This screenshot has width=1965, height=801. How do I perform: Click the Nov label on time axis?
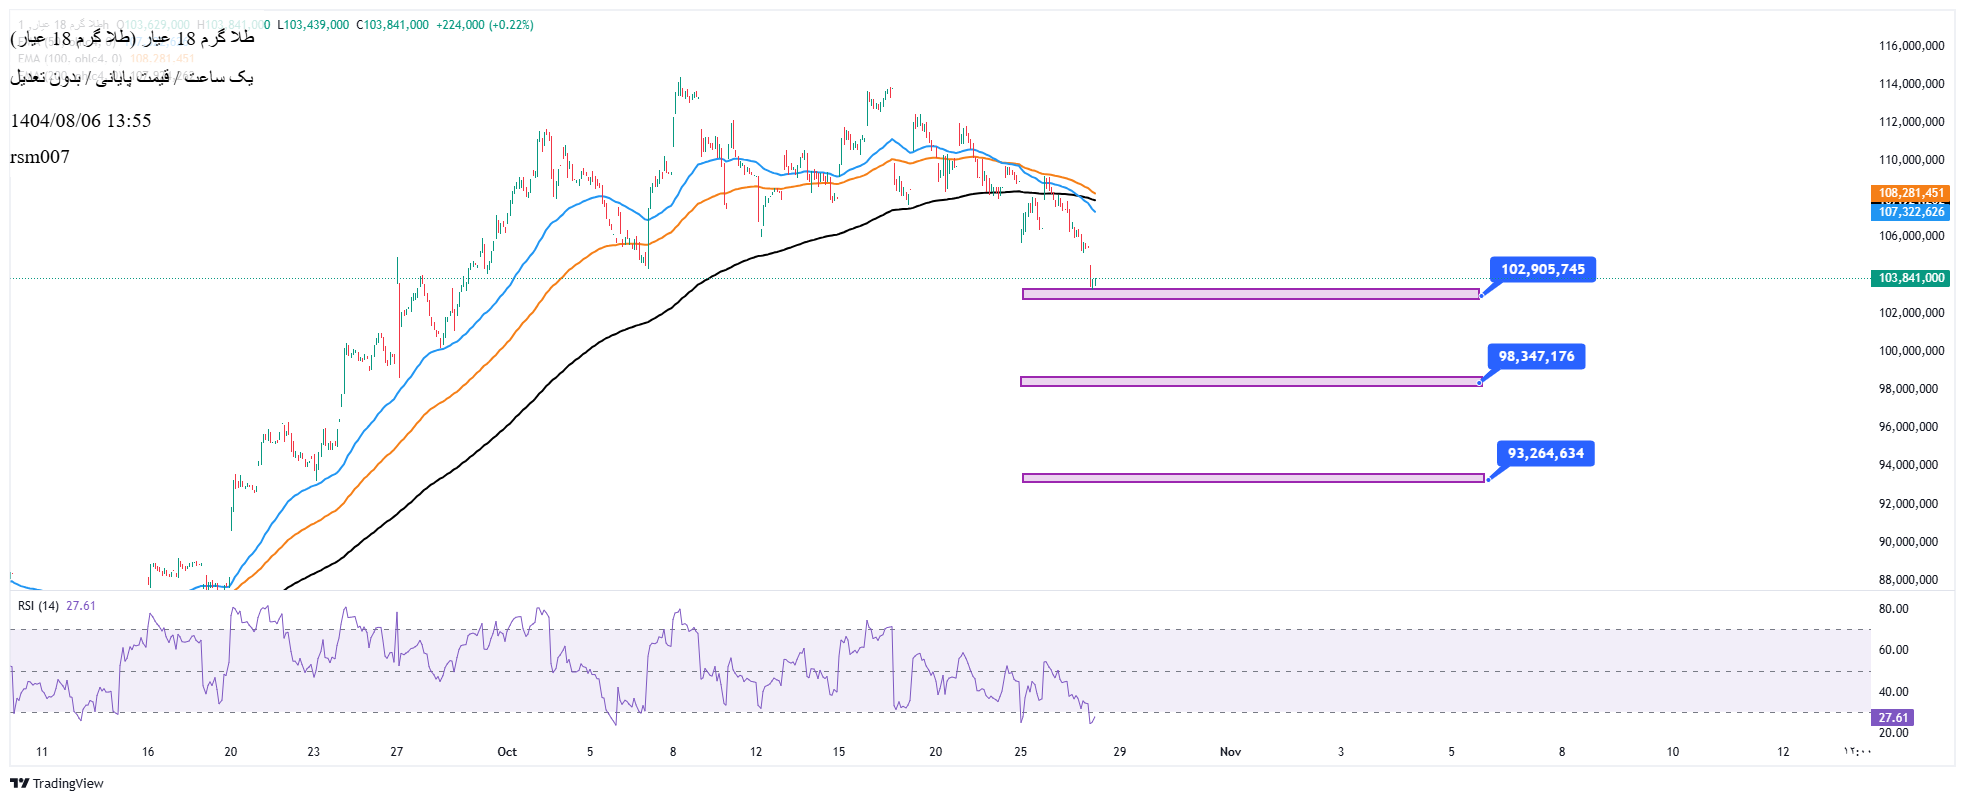[1230, 752]
